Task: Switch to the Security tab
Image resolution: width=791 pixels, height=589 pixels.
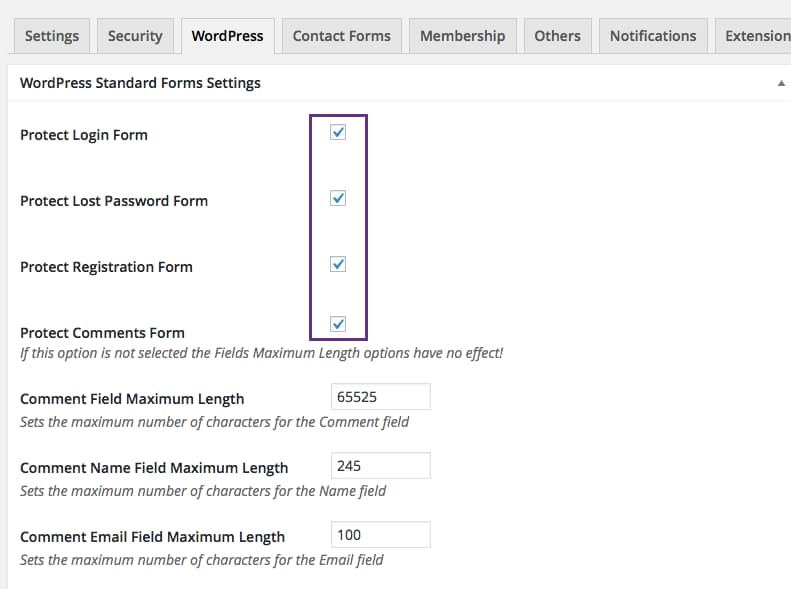Action: pyautogui.click(x=135, y=36)
